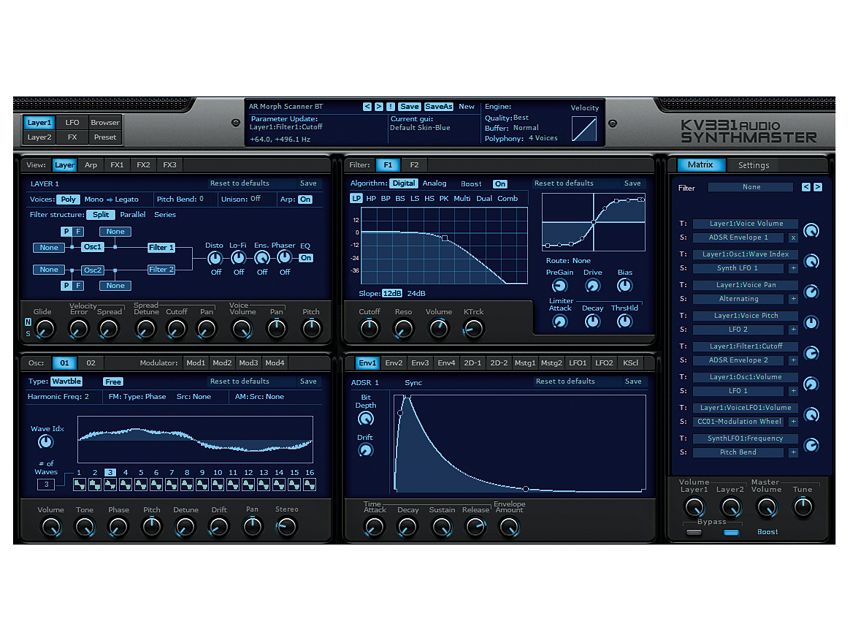Click the exclamation button beside Save
Image resolution: width=850 pixels, height=638 pixels.
point(390,107)
